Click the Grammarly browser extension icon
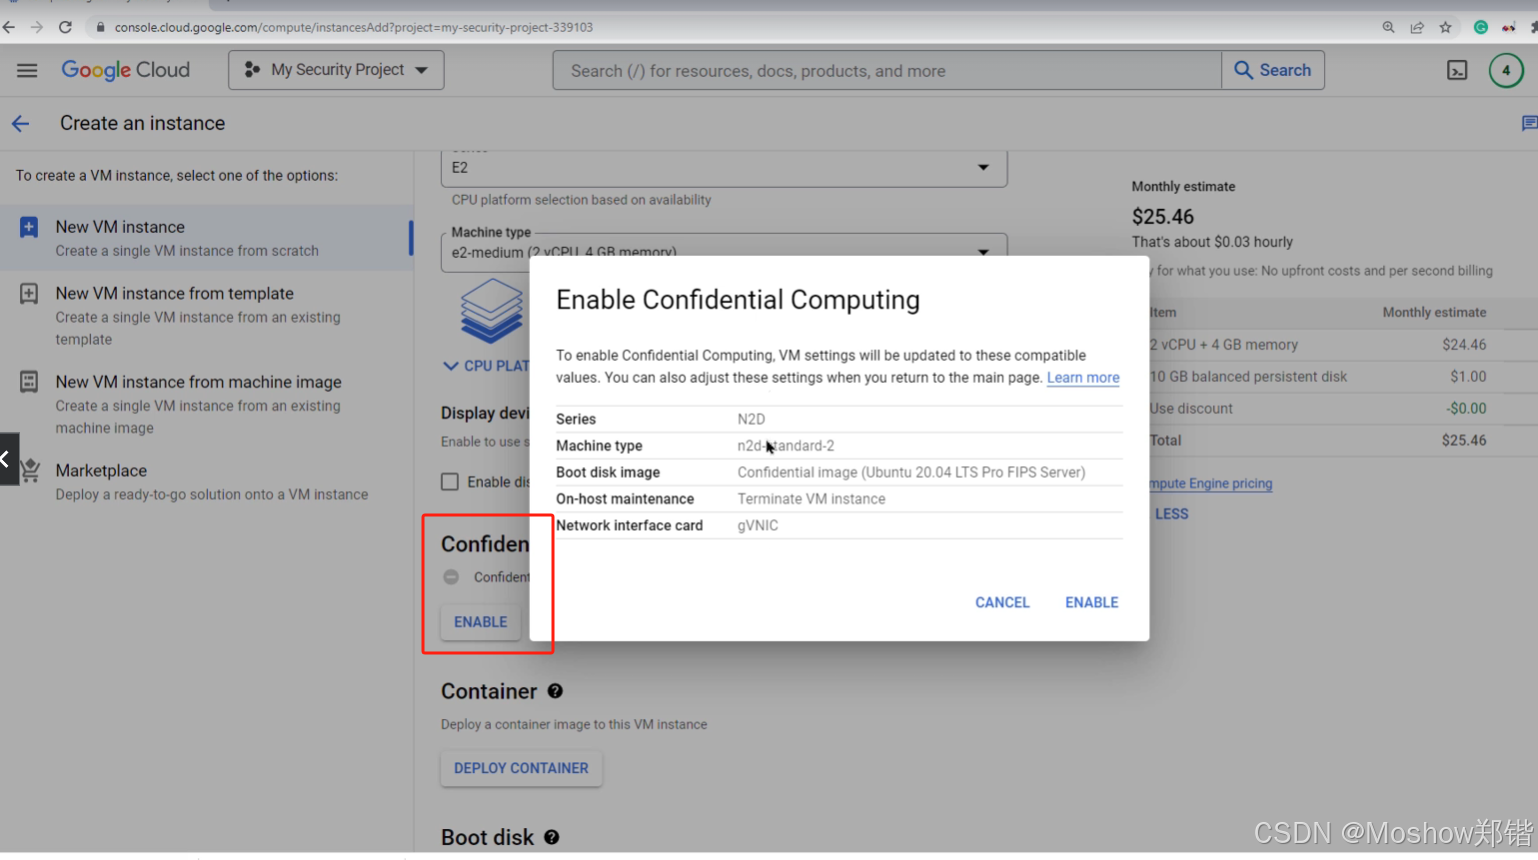The image size is (1538, 860). [1480, 27]
